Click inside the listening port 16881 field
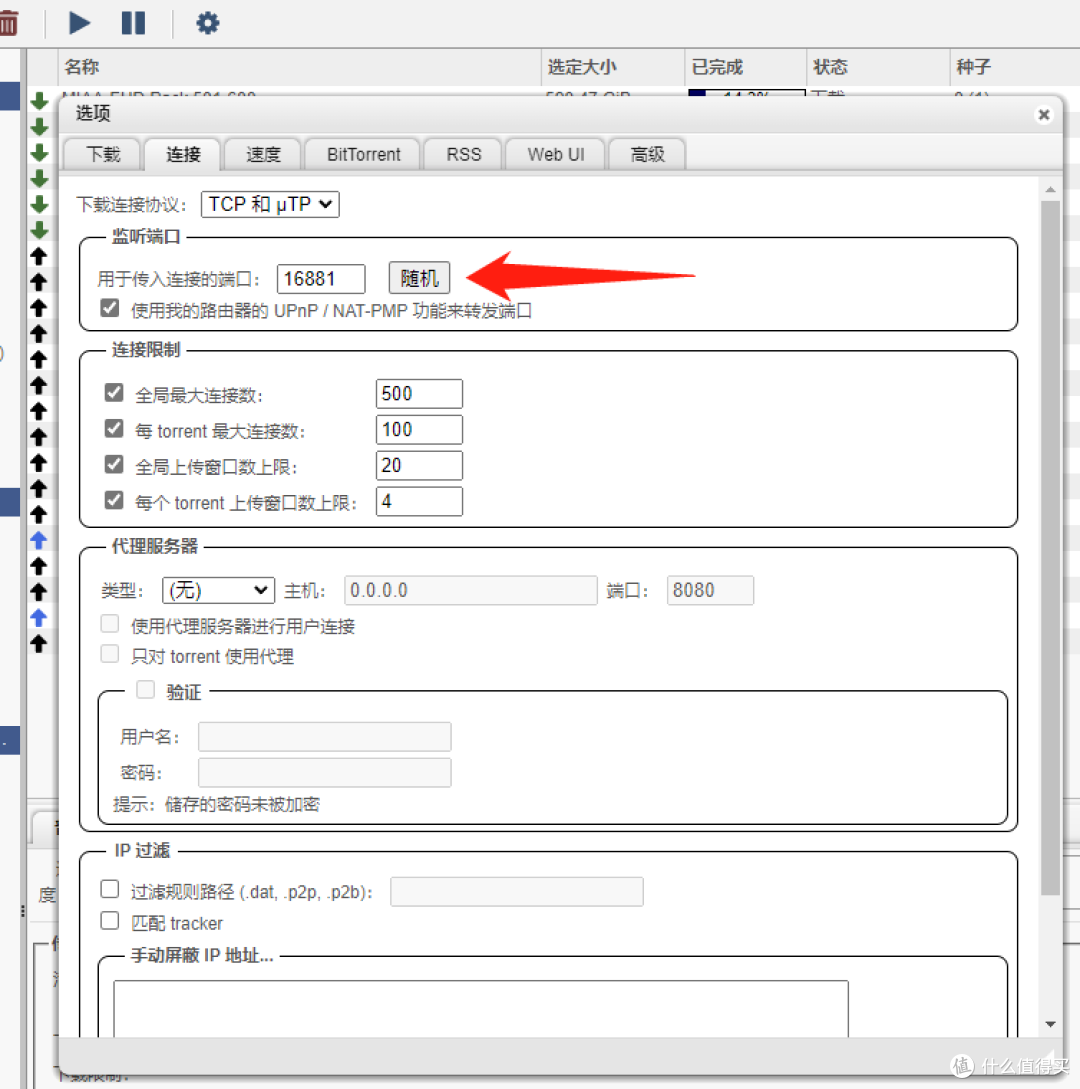1080x1089 pixels. tap(320, 278)
